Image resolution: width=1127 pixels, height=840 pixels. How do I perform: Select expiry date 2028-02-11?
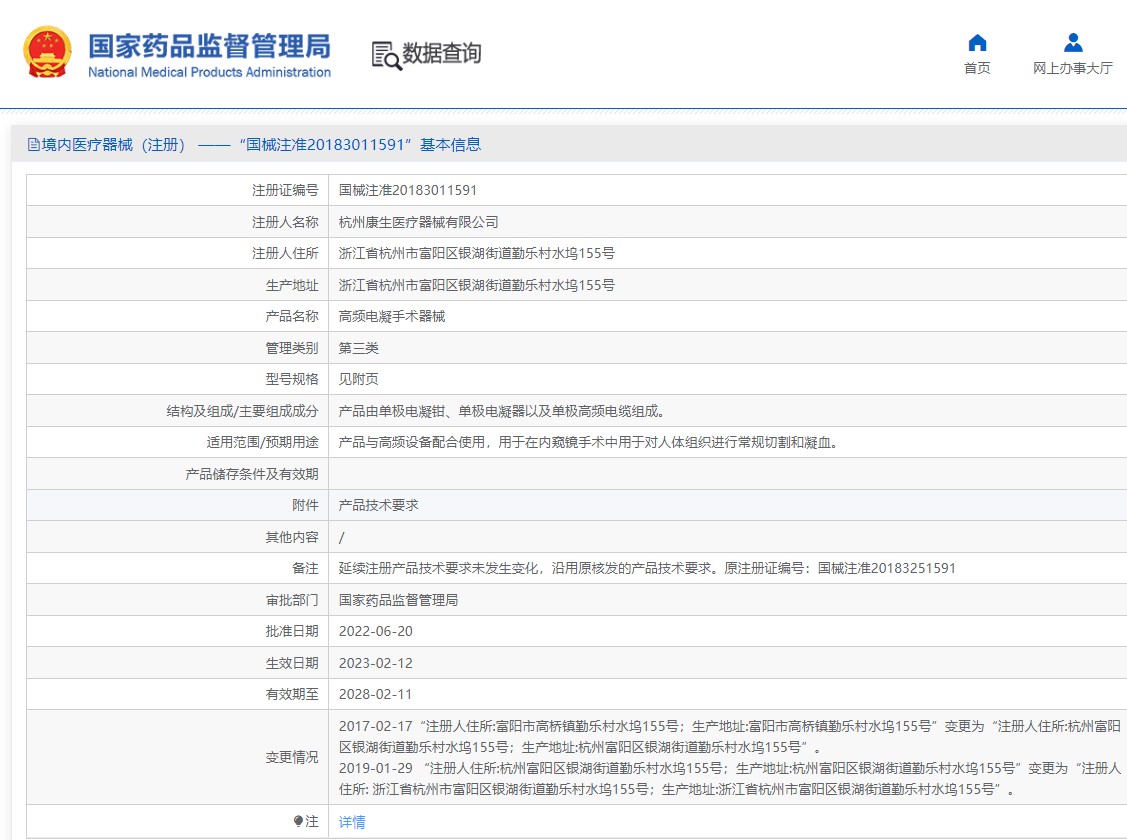(x=376, y=694)
